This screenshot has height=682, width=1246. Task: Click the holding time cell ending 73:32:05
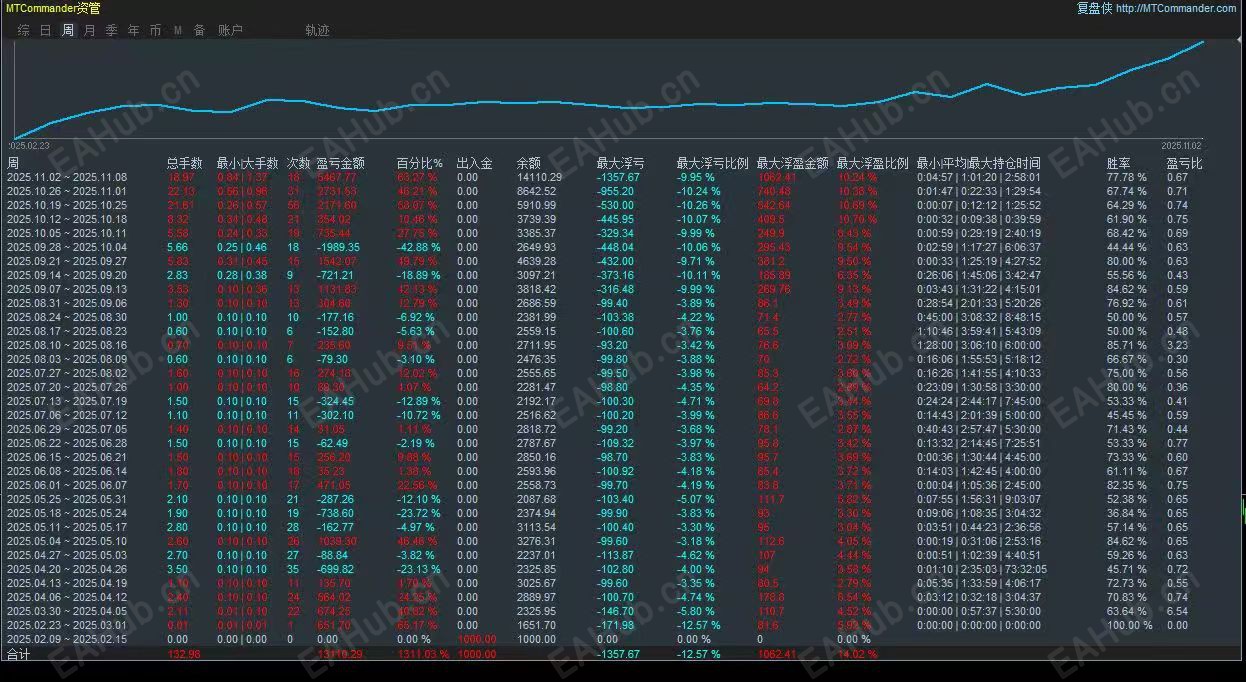(x=980, y=569)
